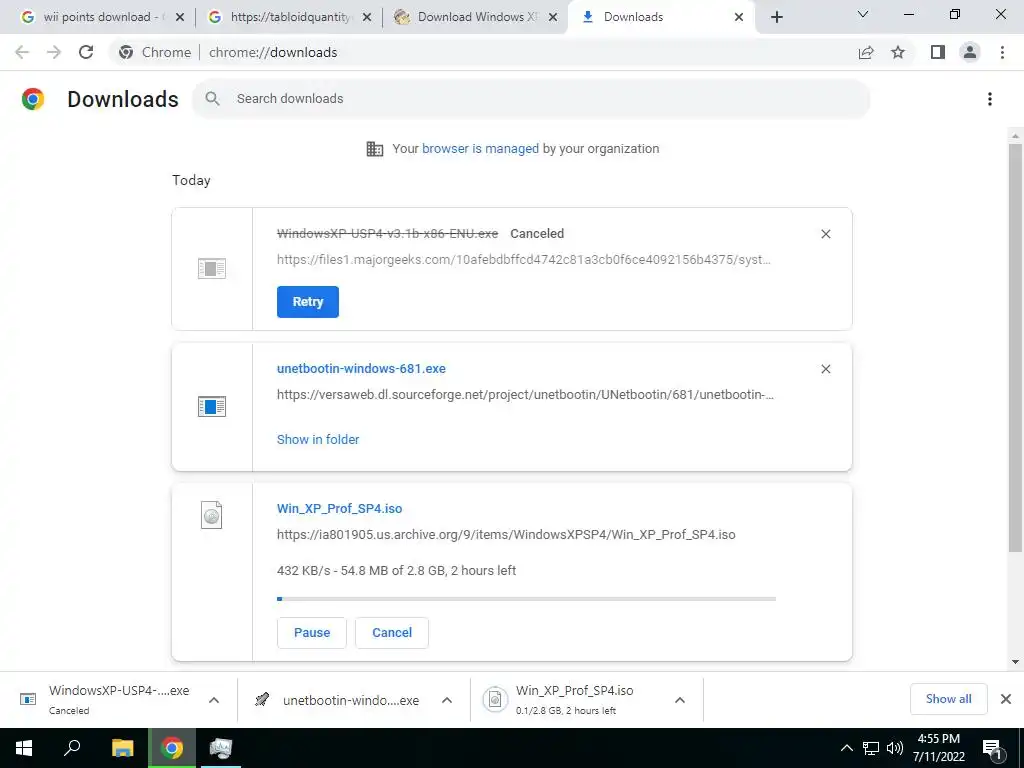Bookmark this page with the star icon
Image resolution: width=1024 pixels, height=768 pixels.
click(x=898, y=52)
